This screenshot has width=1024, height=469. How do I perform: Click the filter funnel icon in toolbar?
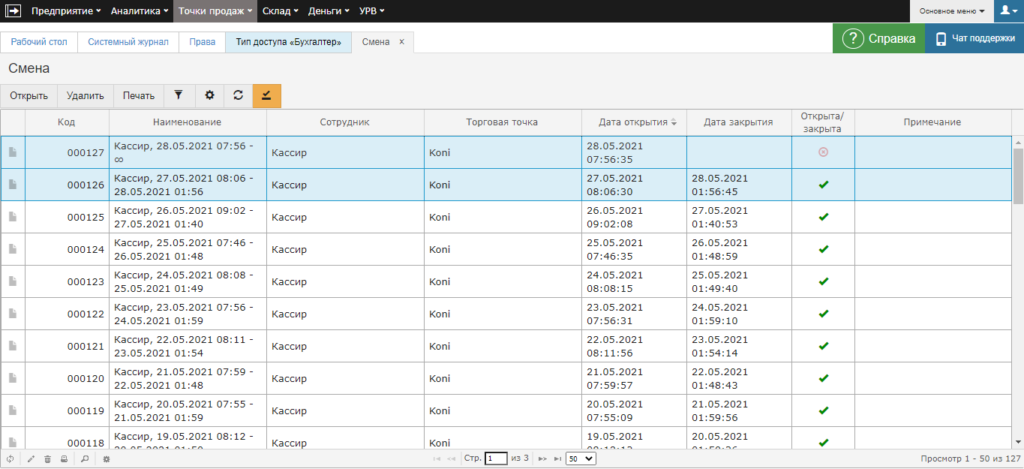178,95
